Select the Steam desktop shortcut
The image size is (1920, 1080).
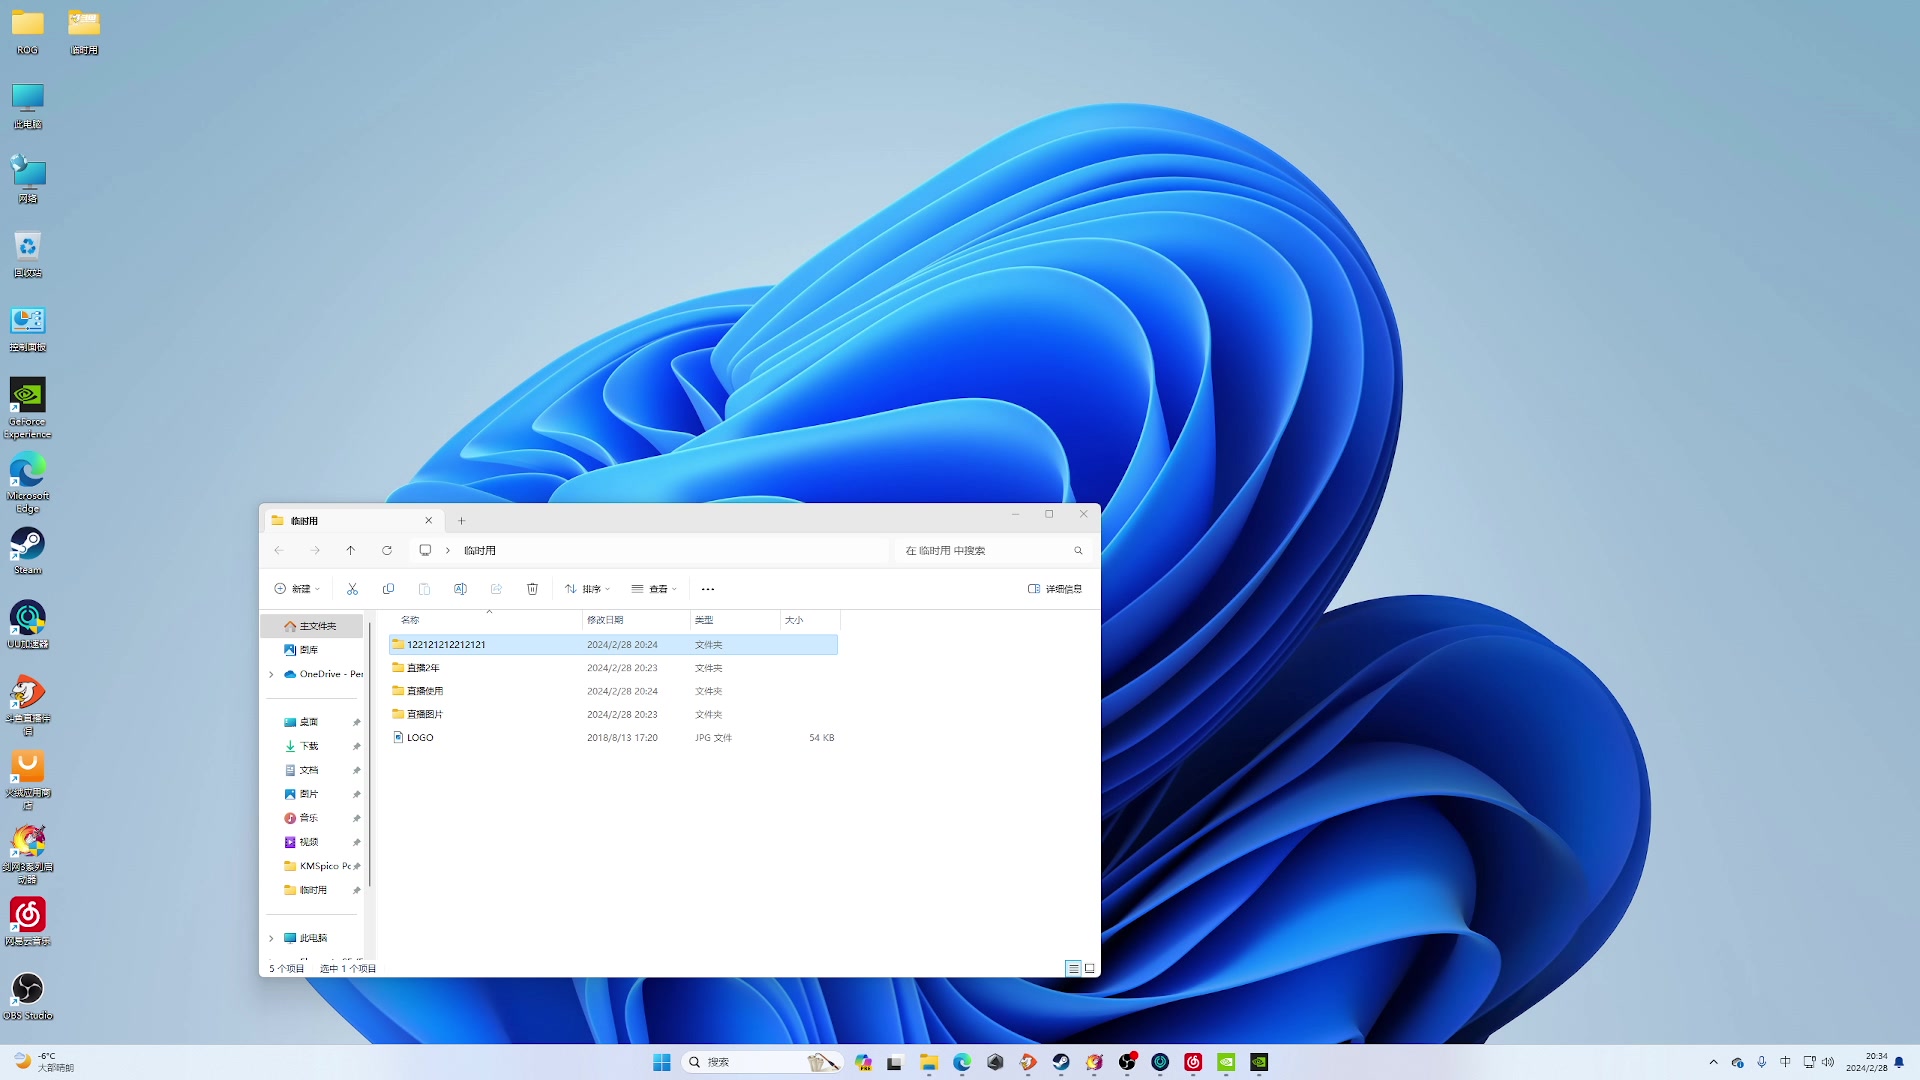[27, 551]
